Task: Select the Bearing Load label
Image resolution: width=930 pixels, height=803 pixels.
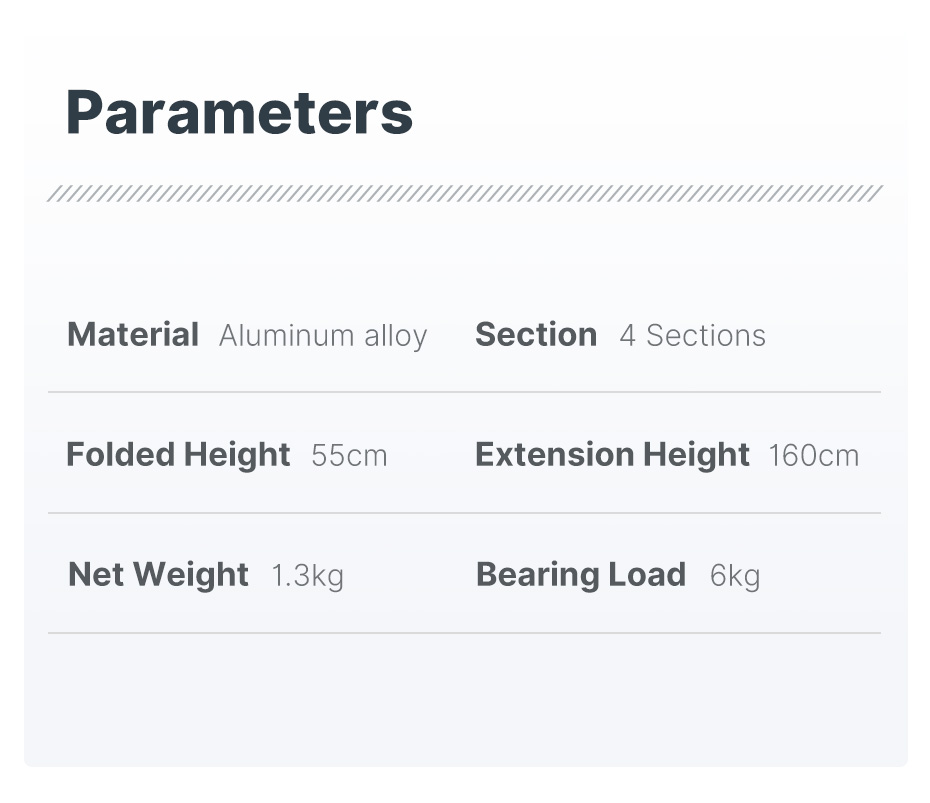Action: point(581,575)
